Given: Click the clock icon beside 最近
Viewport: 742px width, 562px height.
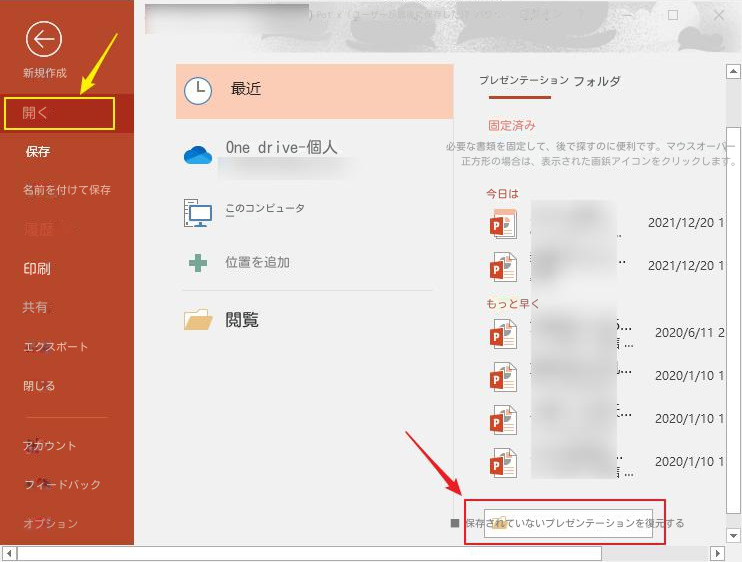Looking at the screenshot, I should point(197,90).
